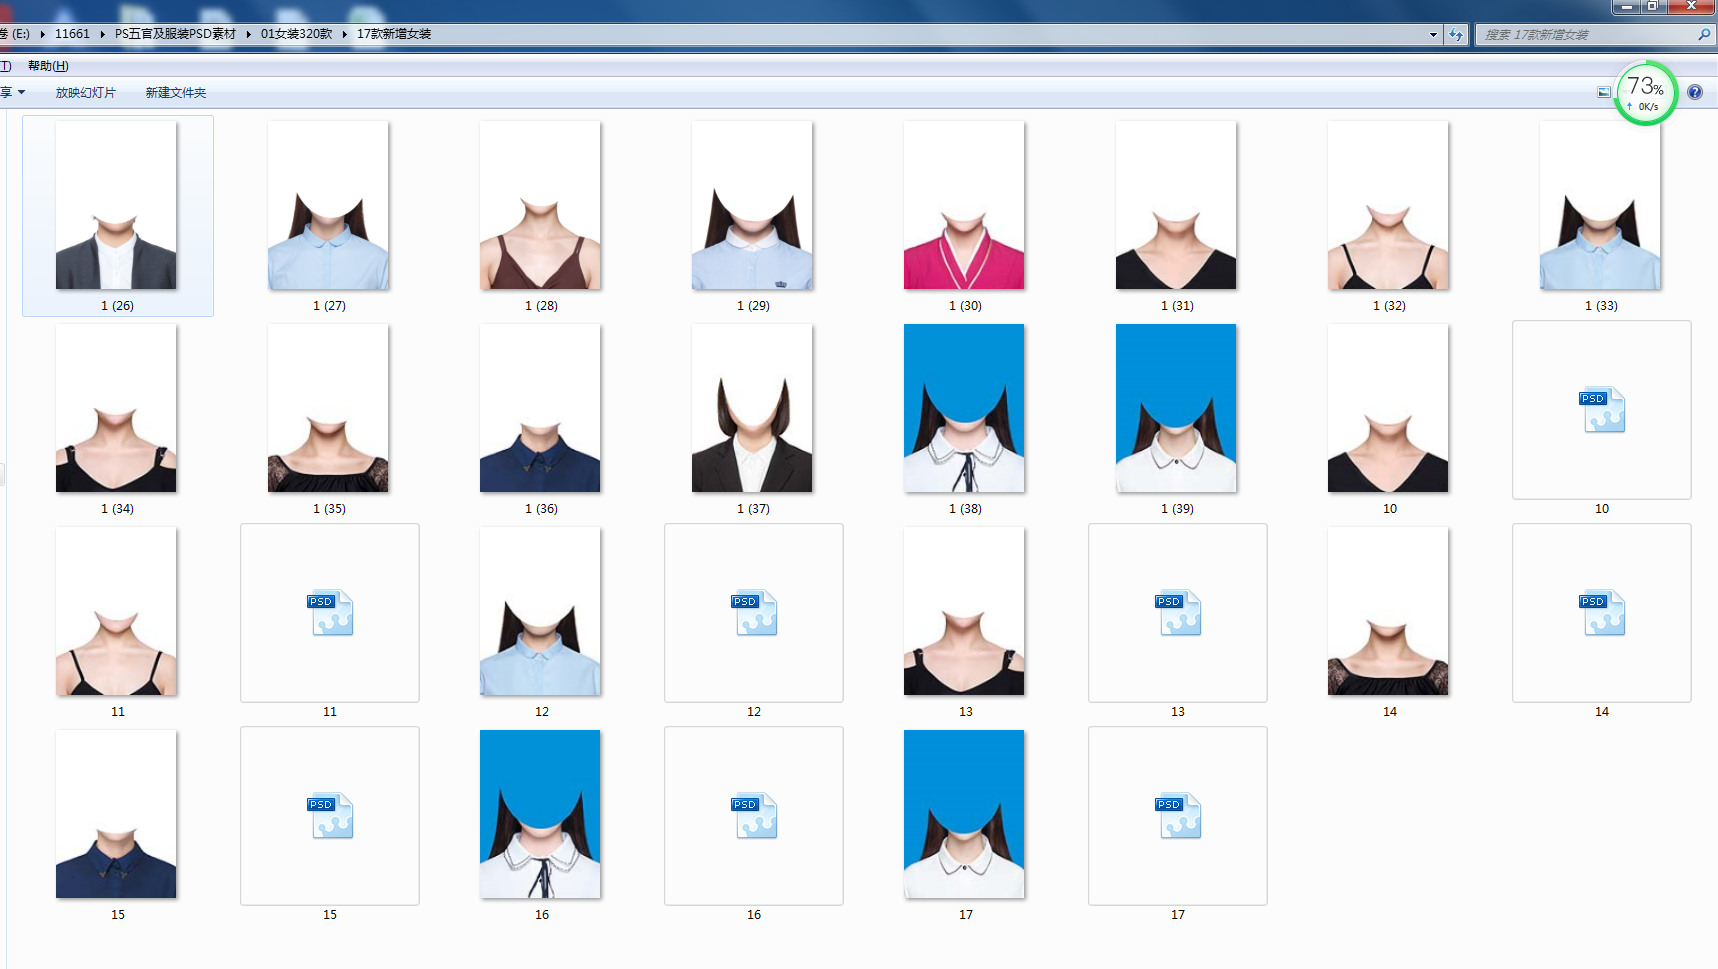Open the blue help question mark icon
This screenshot has width=1718, height=969.
(1695, 92)
